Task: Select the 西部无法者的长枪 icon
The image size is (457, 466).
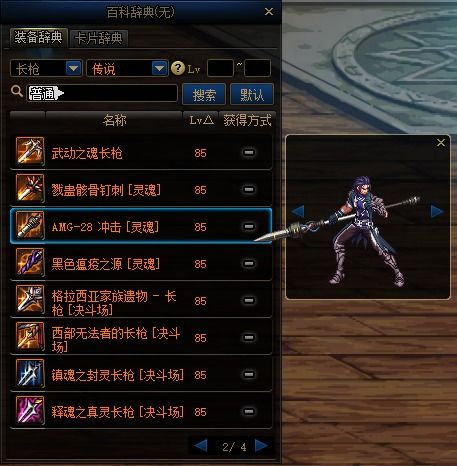Action: point(30,337)
